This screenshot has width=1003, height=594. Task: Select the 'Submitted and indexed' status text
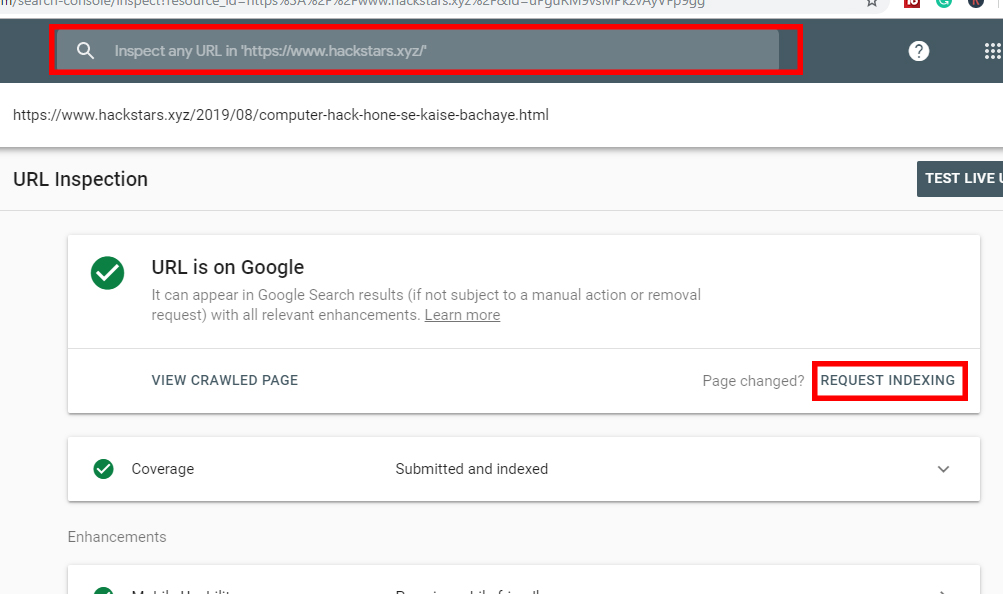tap(471, 469)
